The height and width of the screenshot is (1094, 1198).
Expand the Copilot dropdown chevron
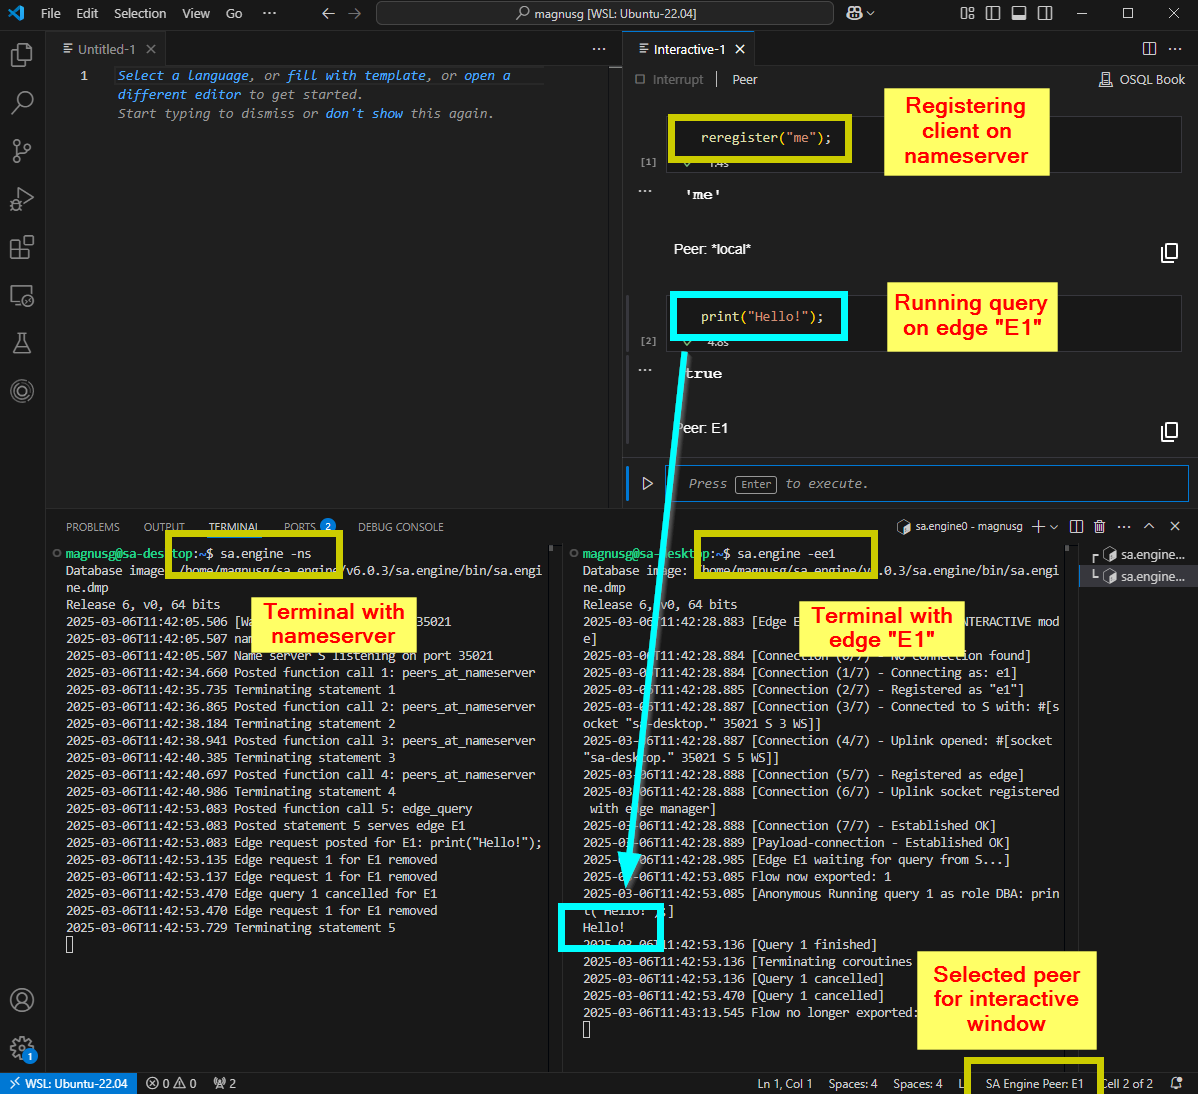(x=871, y=13)
